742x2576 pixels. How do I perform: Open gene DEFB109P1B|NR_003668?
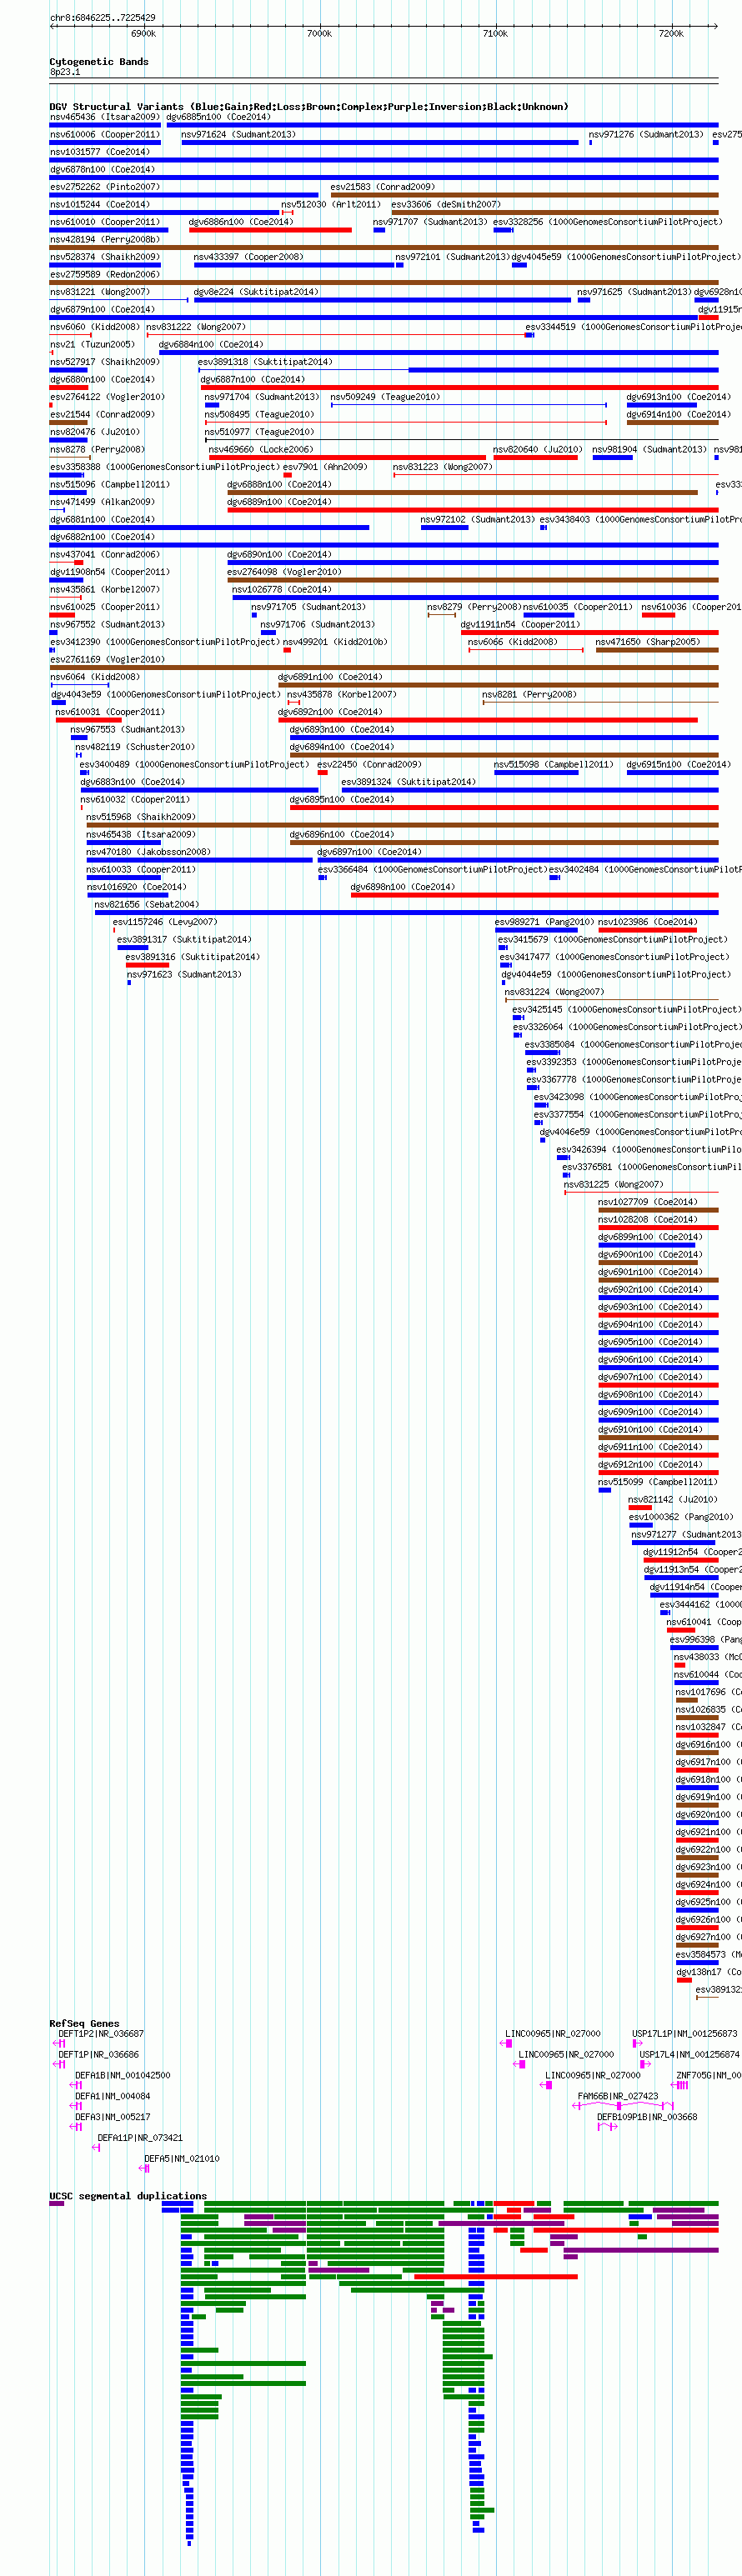pyautogui.click(x=648, y=2117)
